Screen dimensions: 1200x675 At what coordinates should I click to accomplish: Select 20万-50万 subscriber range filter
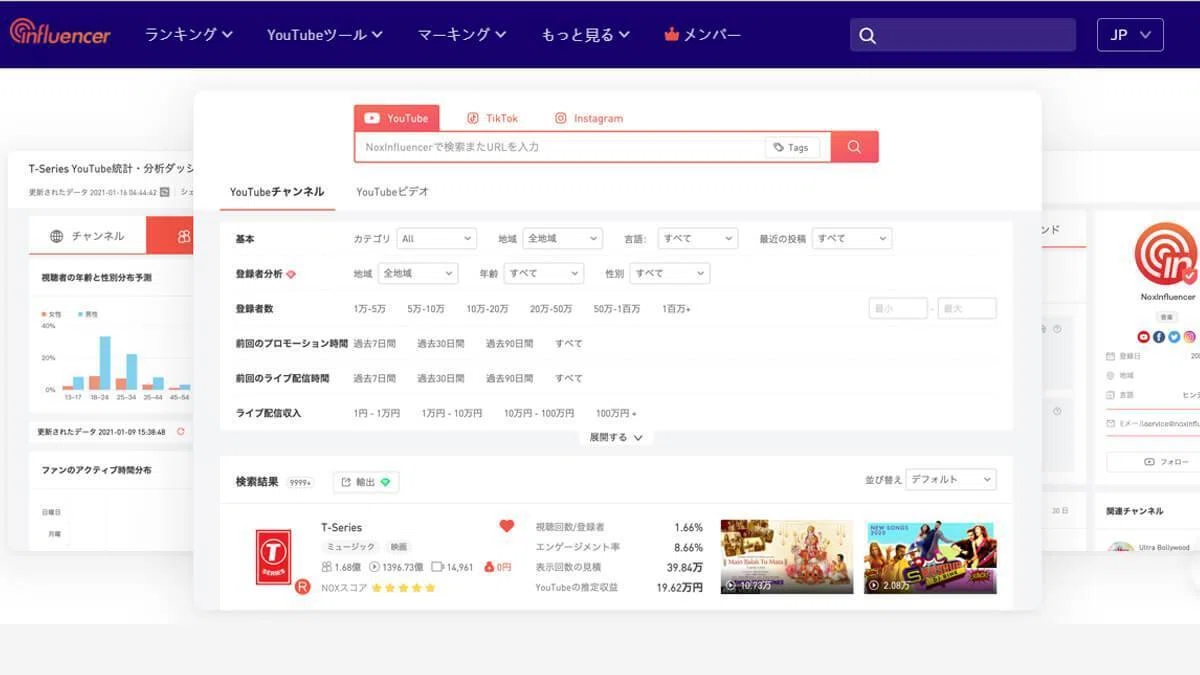pos(551,309)
